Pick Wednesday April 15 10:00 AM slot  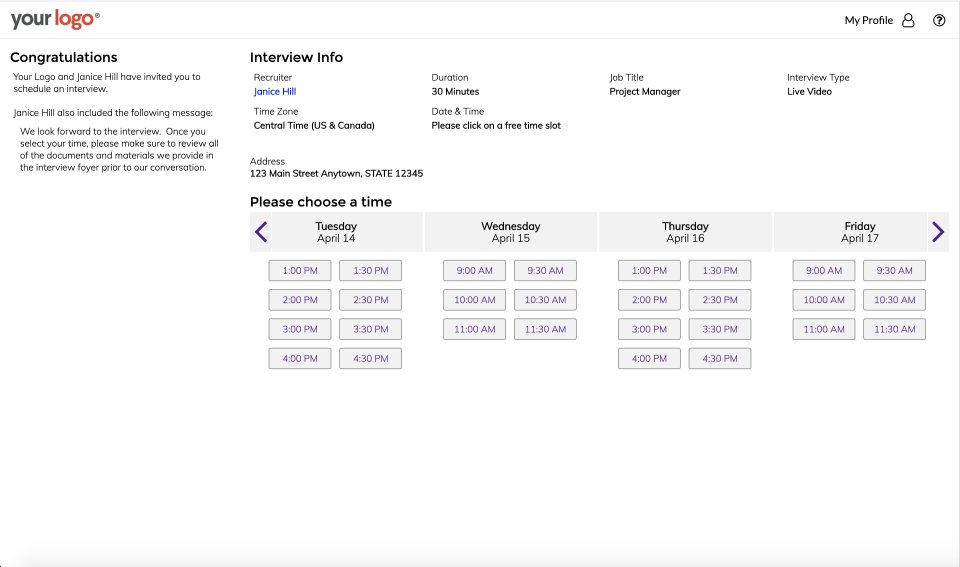pyautogui.click(x=474, y=300)
